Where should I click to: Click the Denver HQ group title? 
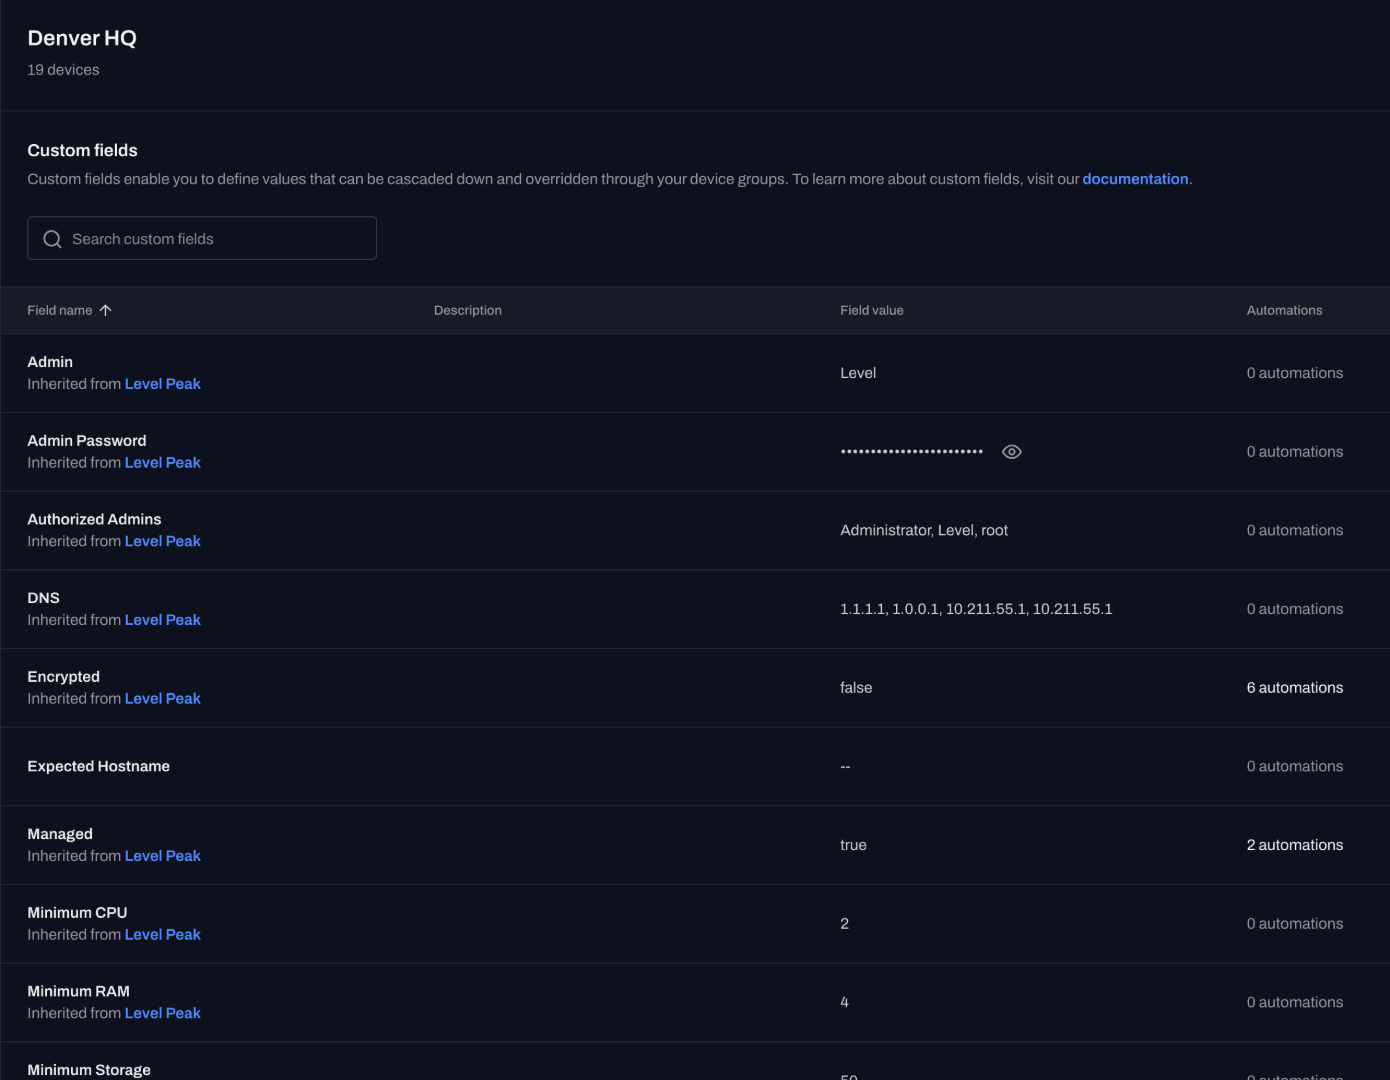[x=82, y=38]
